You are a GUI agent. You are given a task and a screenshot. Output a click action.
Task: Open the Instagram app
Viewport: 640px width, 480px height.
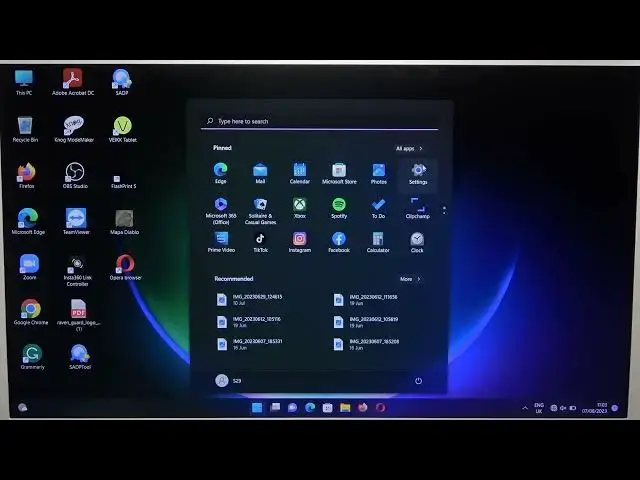300,242
